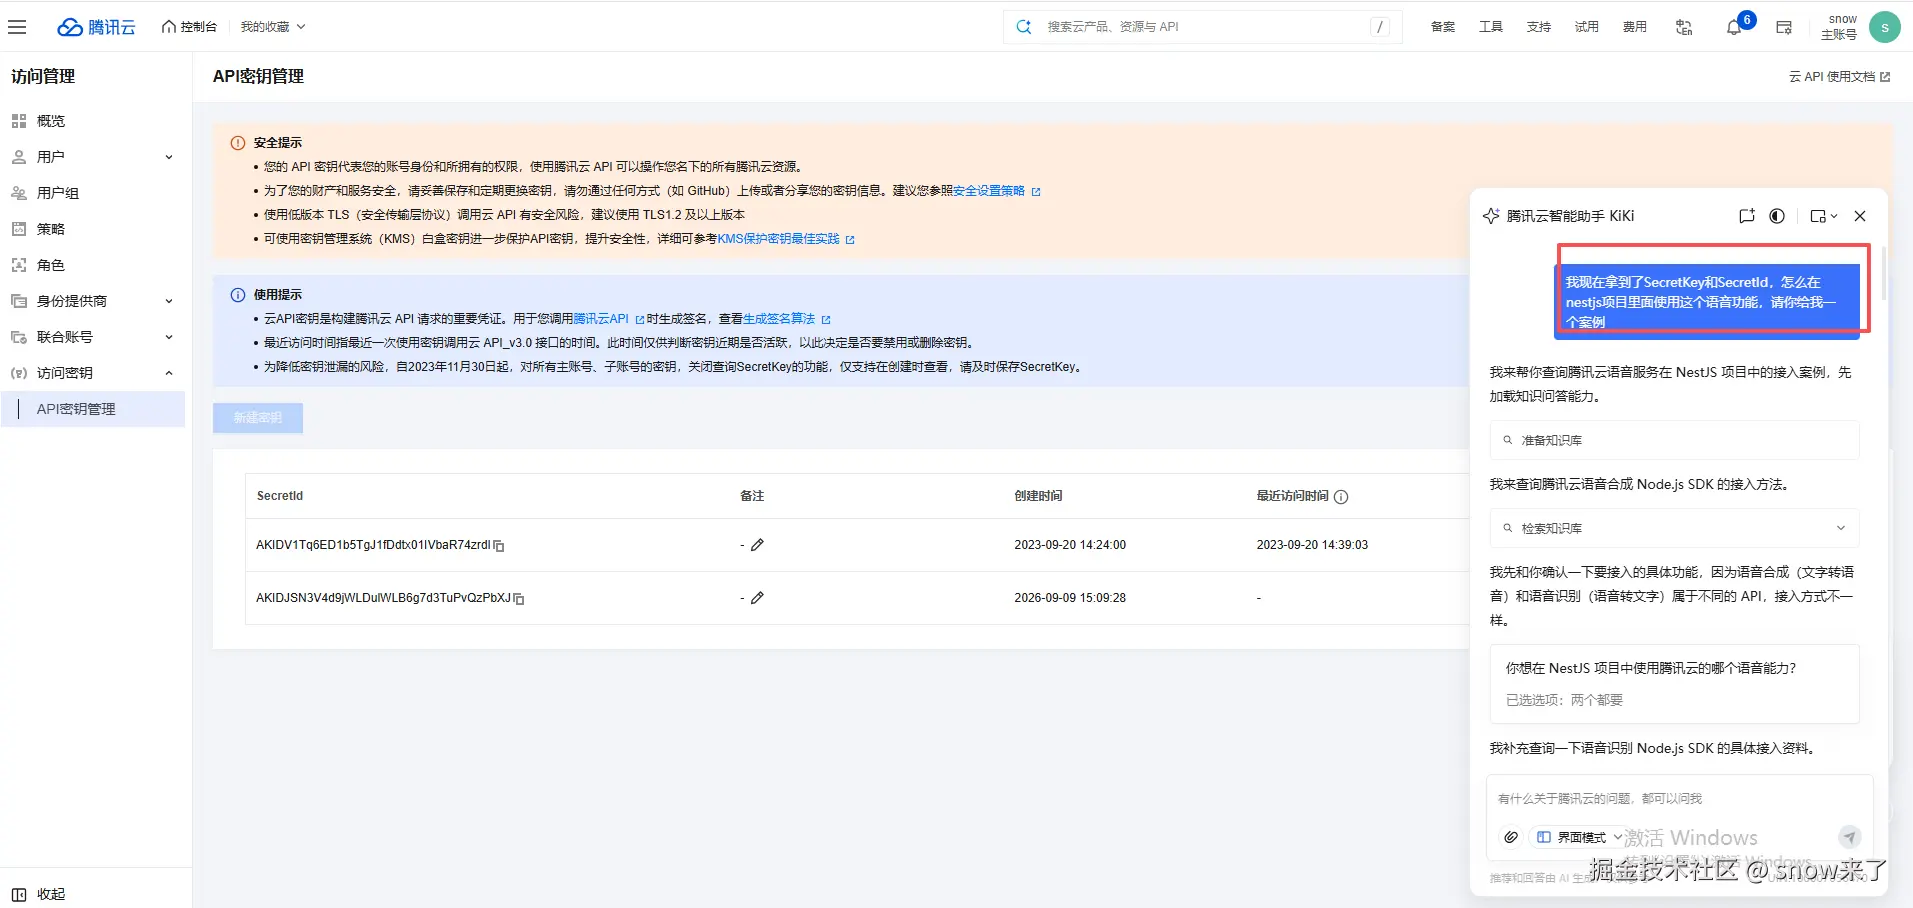Open the console settings card icon
The width and height of the screenshot is (1913, 908).
point(1784,27)
